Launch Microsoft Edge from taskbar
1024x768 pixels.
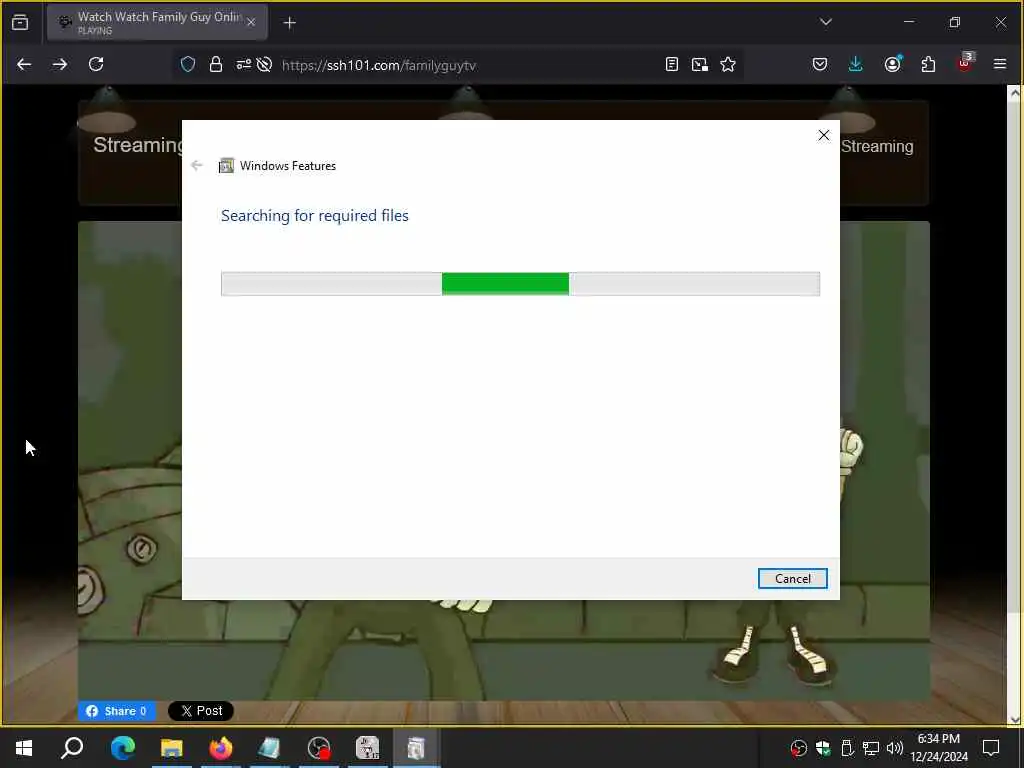click(x=122, y=748)
